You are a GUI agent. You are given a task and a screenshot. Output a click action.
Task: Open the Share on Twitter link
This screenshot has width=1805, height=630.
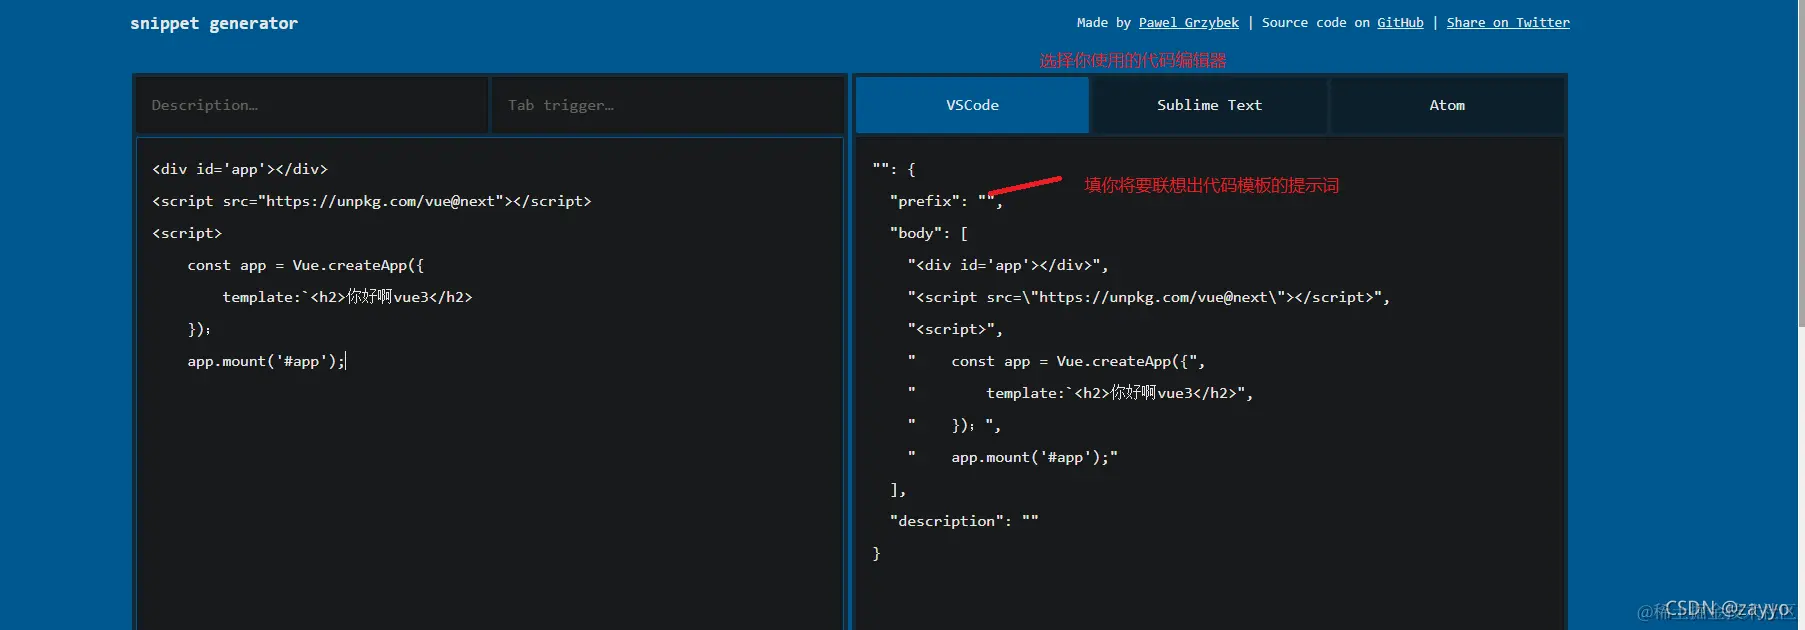[x=1508, y=23]
